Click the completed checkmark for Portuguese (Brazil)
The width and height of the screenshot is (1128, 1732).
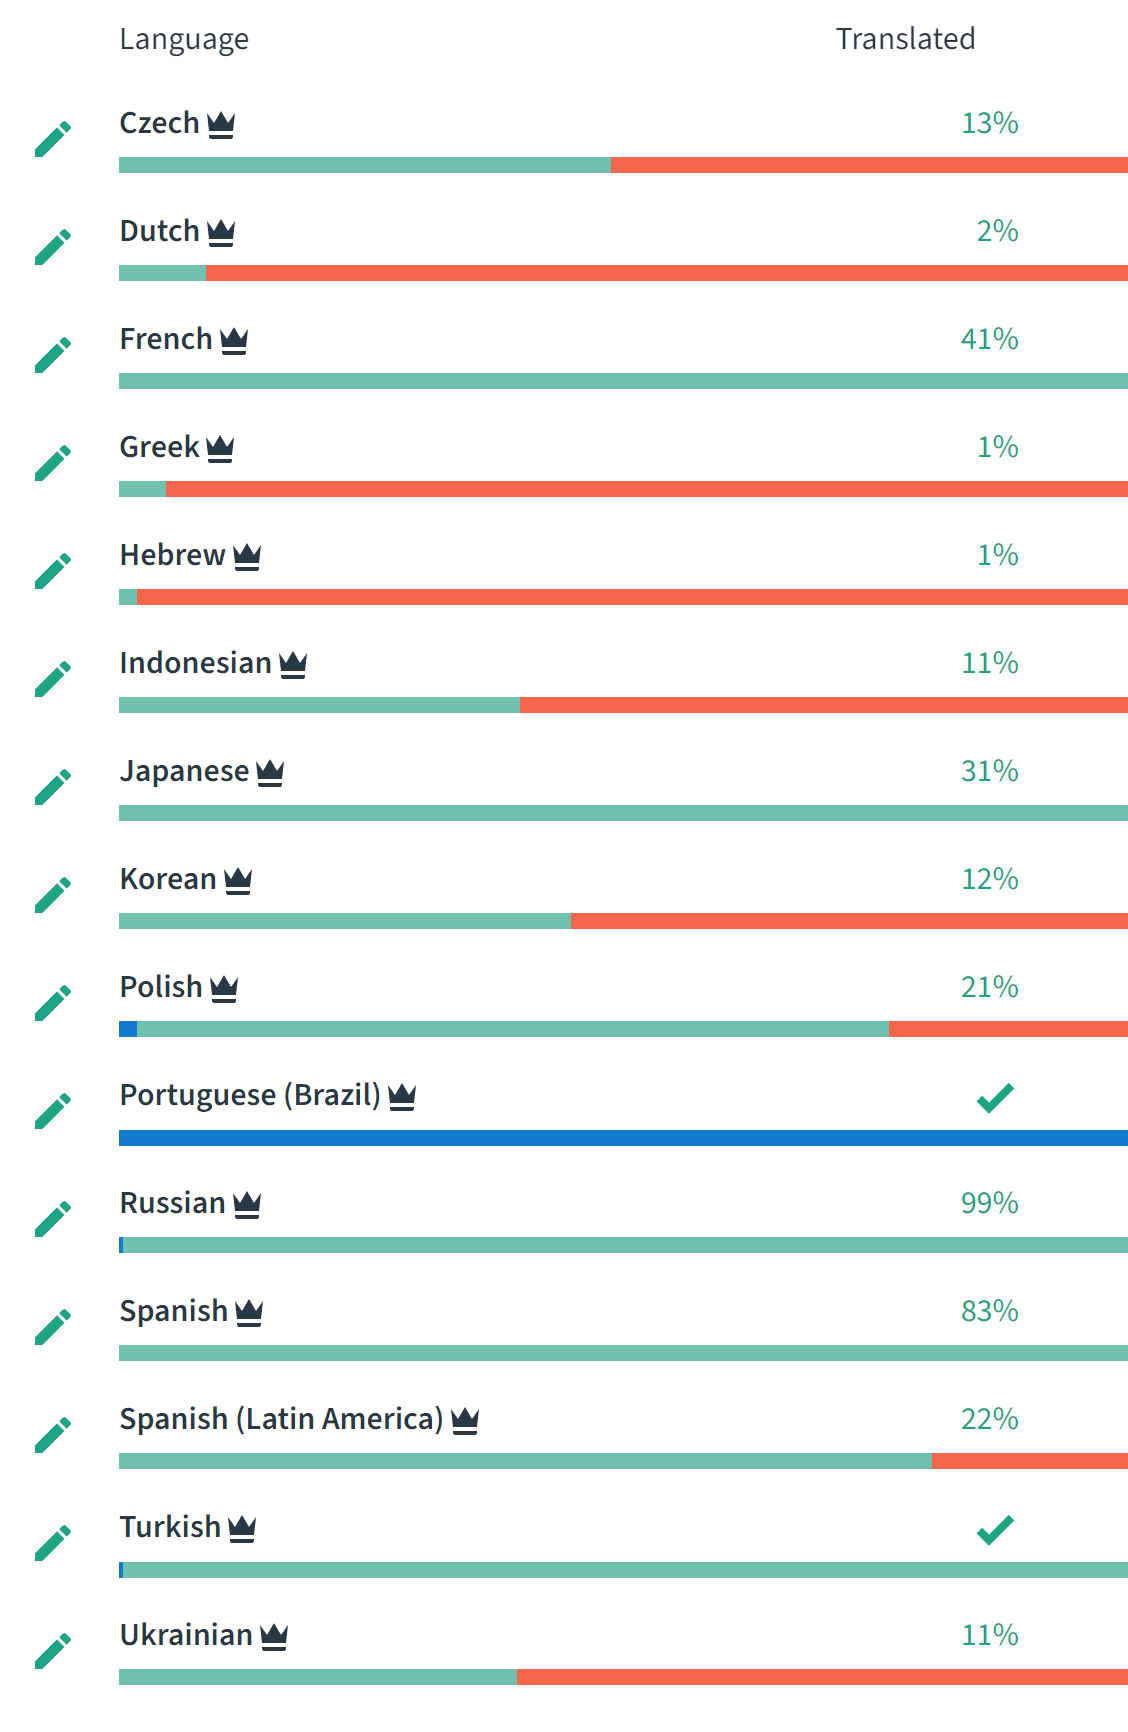(x=995, y=1098)
